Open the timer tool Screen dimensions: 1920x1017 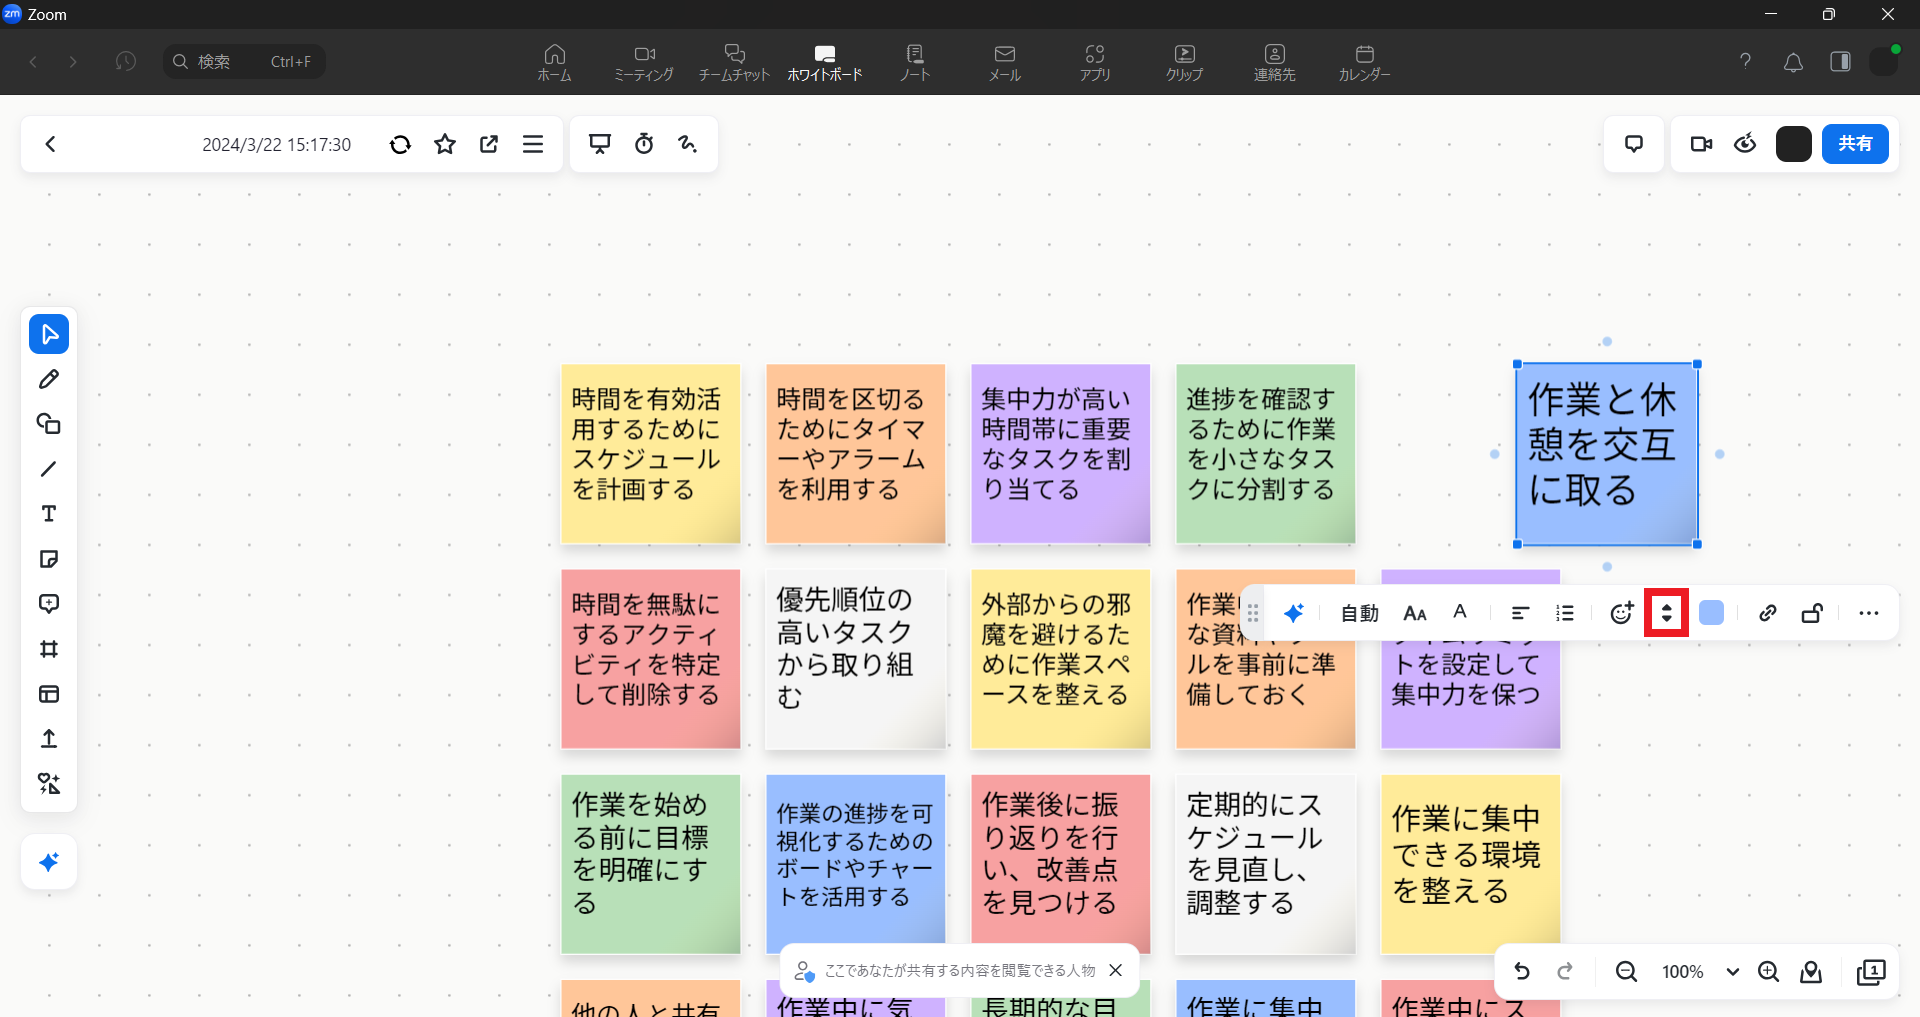[644, 144]
